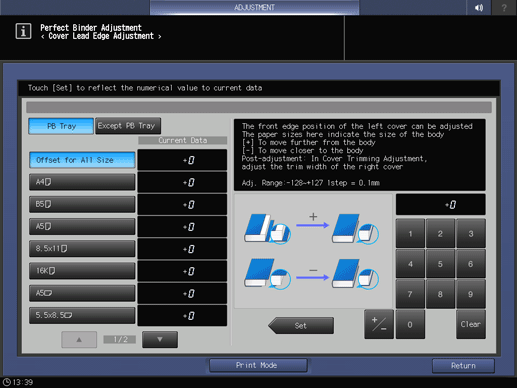Toggle the plus/minus sign key
517x388 pixels.
pyautogui.click(x=379, y=324)
